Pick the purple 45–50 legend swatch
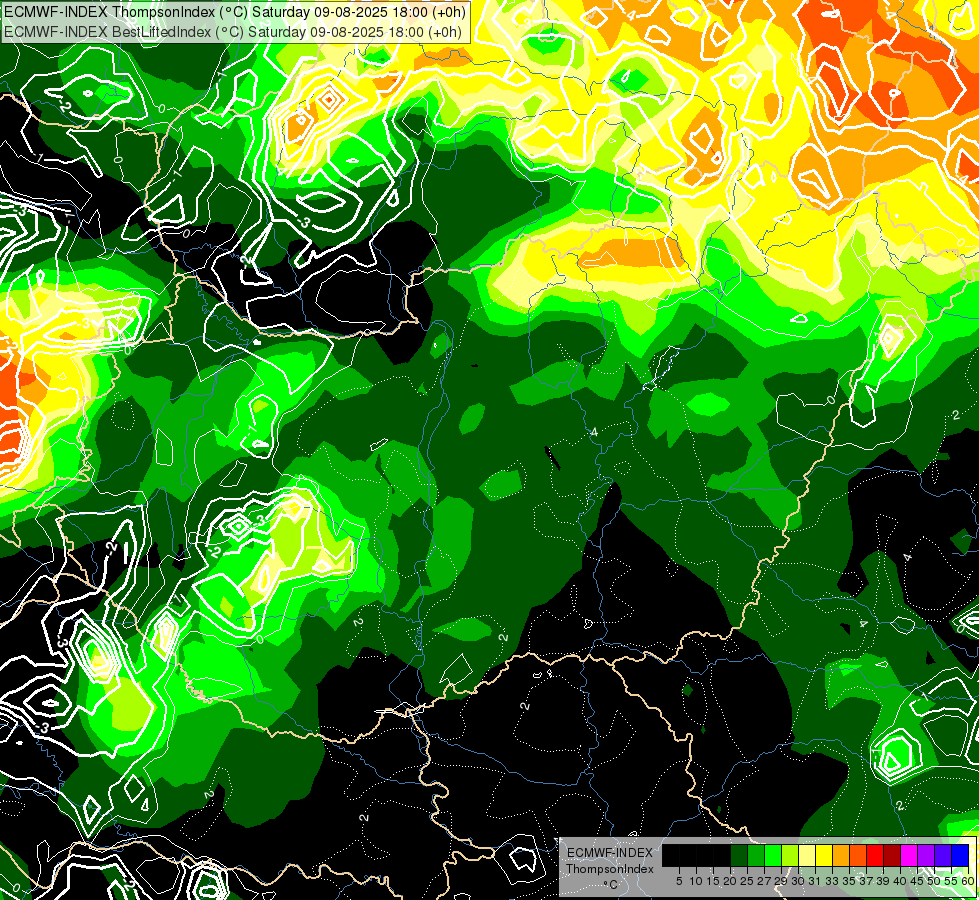This screenshot has width=979, height=900. [x=926, y=855]
